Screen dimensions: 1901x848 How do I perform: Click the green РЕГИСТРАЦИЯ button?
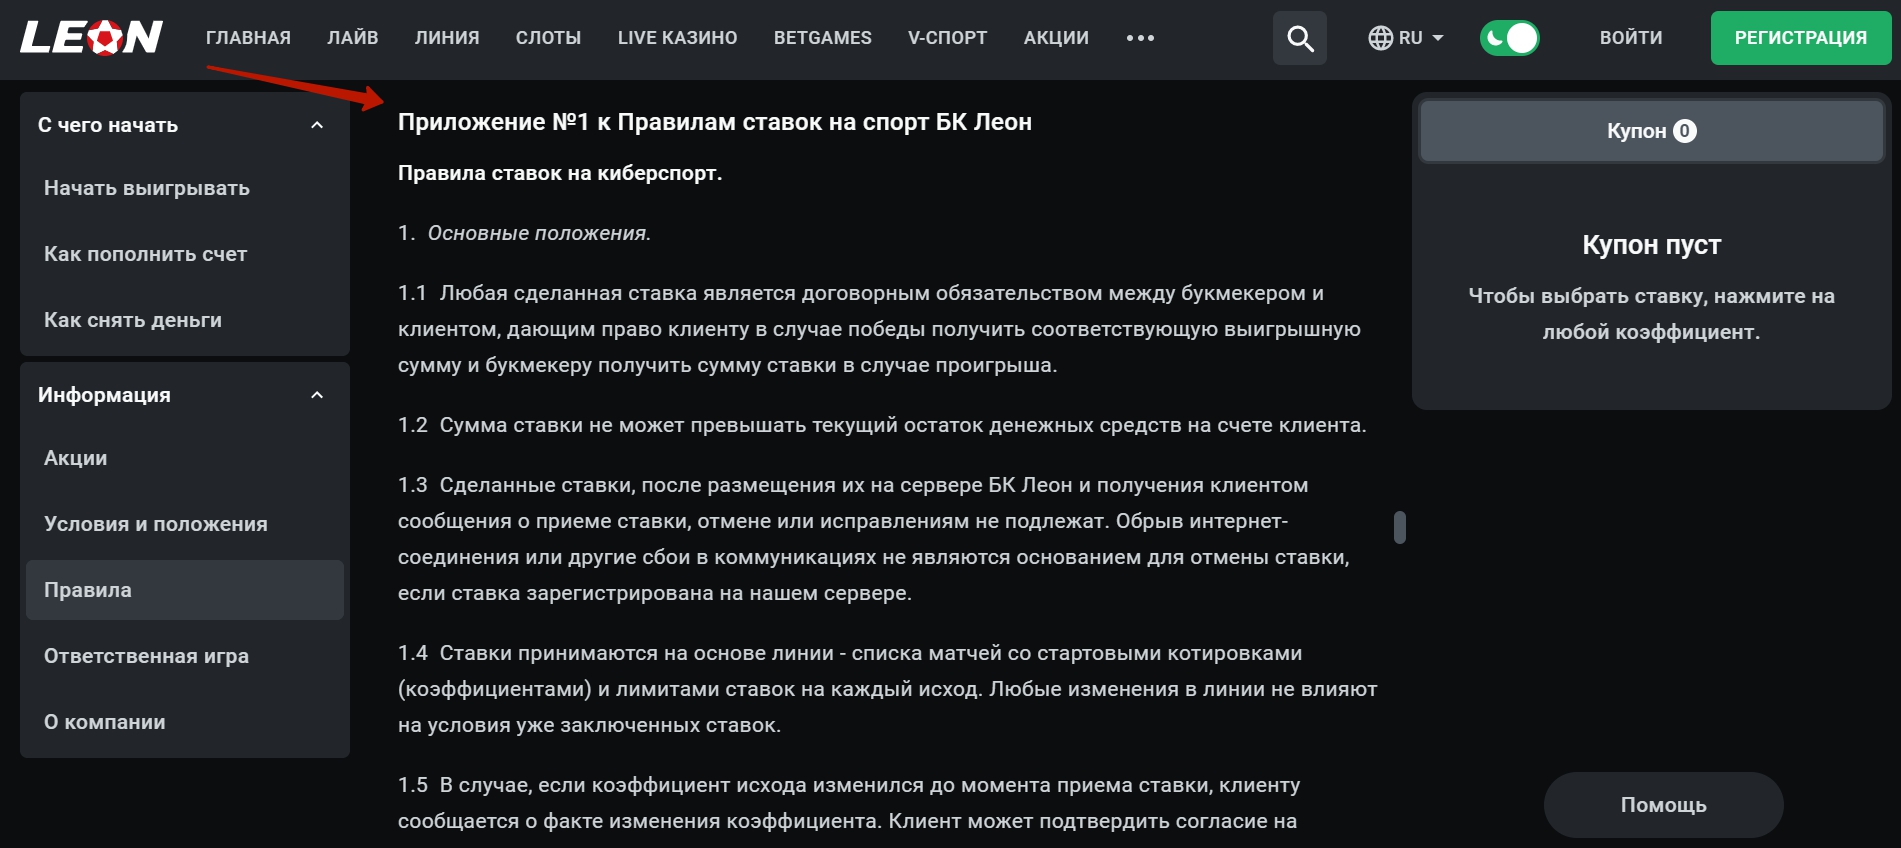tap(1800, 38)
